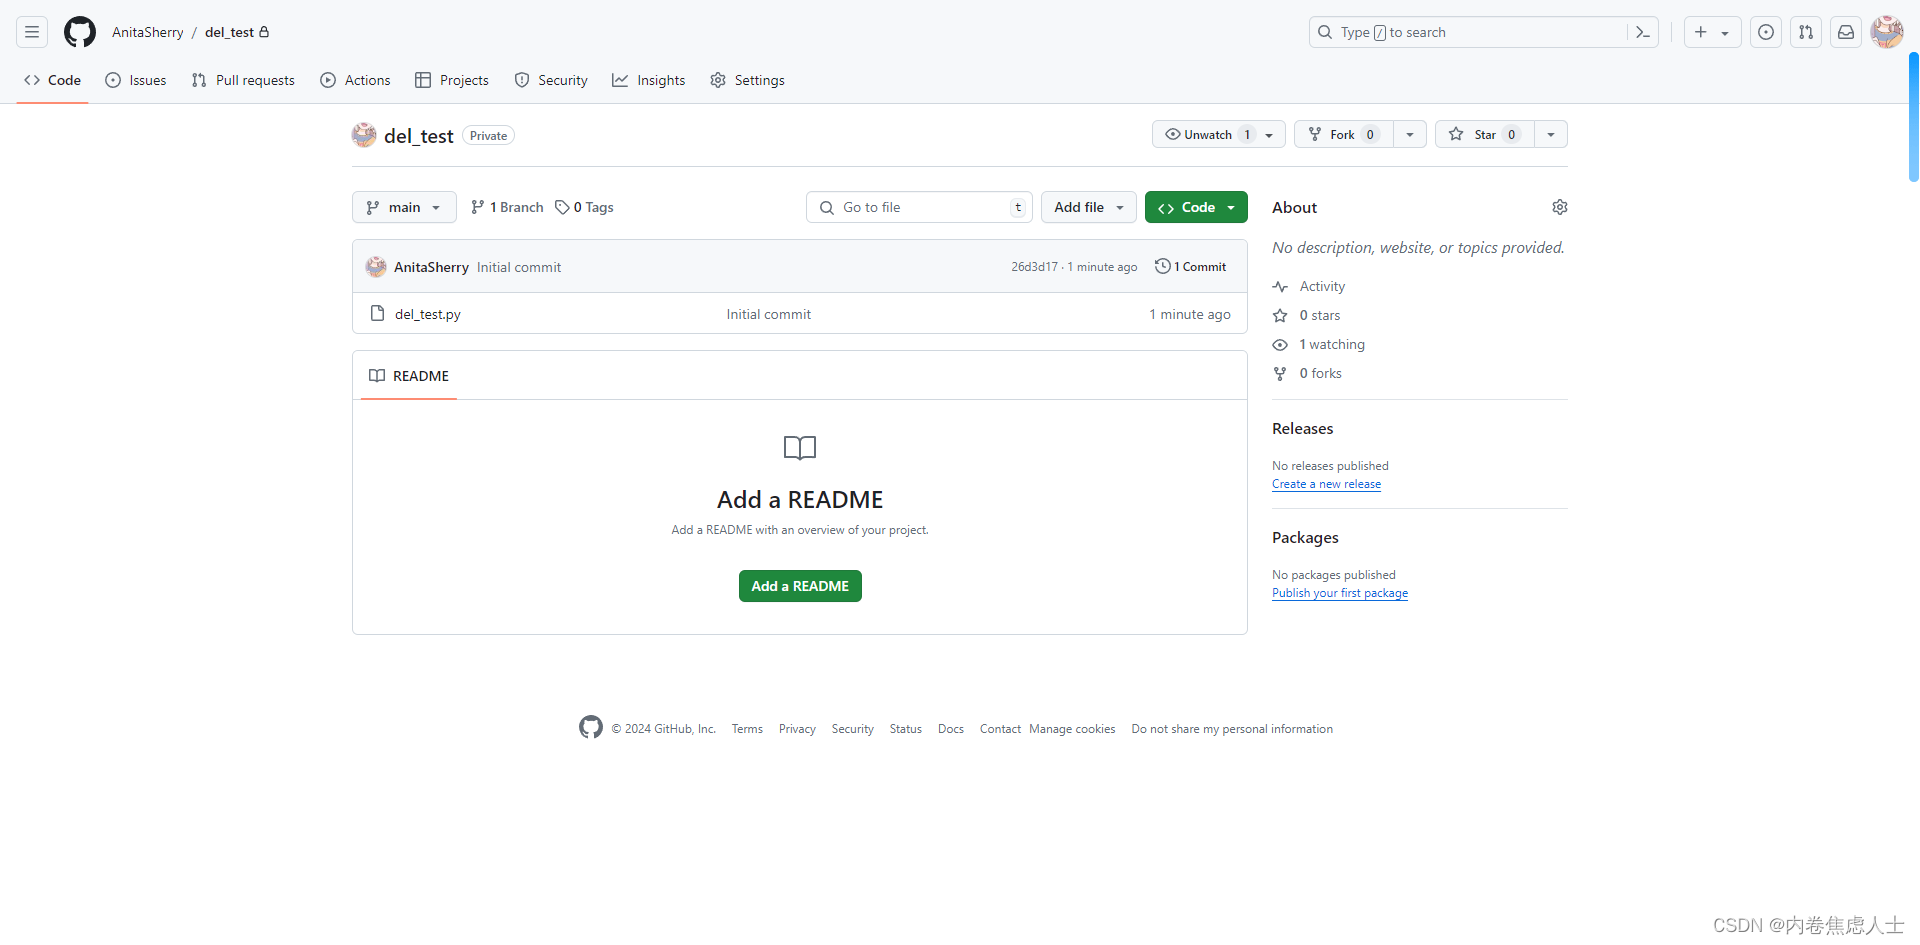Click the footer GitHub logo
The height and width of the screenshot is (945, 1920).
[x=591, y=727]
